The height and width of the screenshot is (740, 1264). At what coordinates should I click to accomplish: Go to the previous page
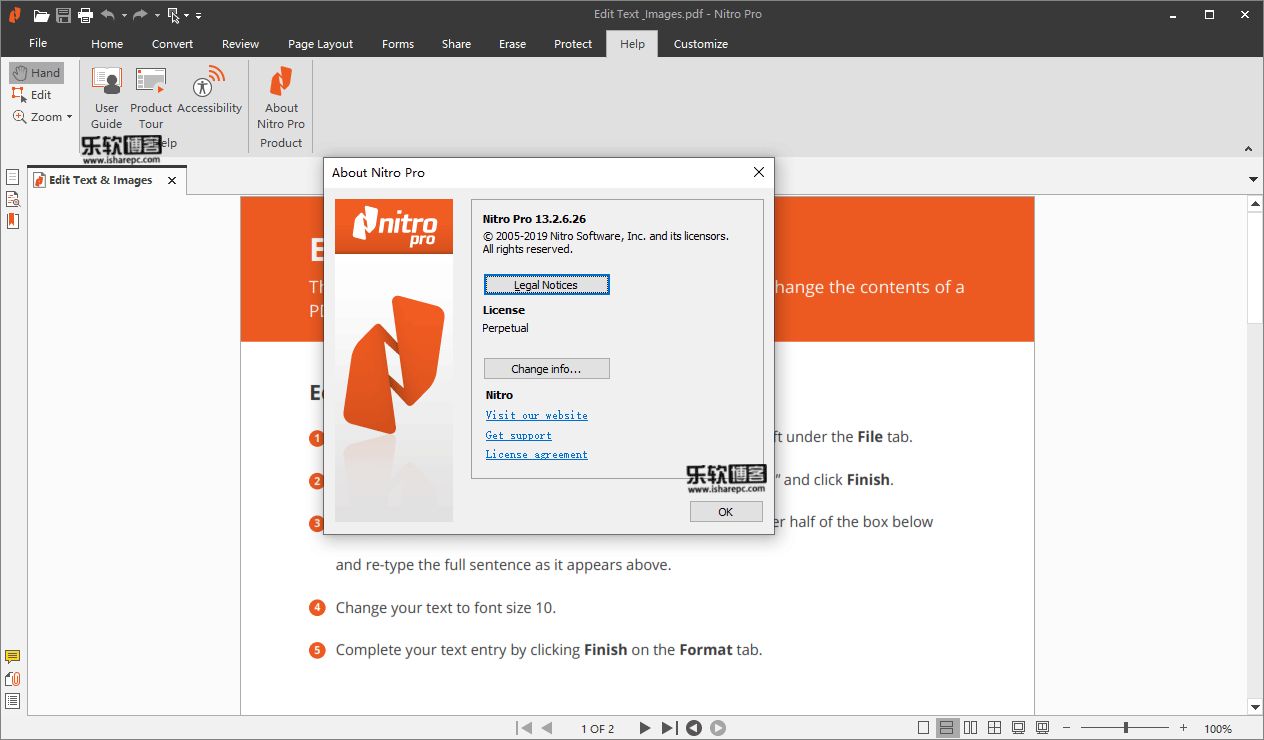547,728
